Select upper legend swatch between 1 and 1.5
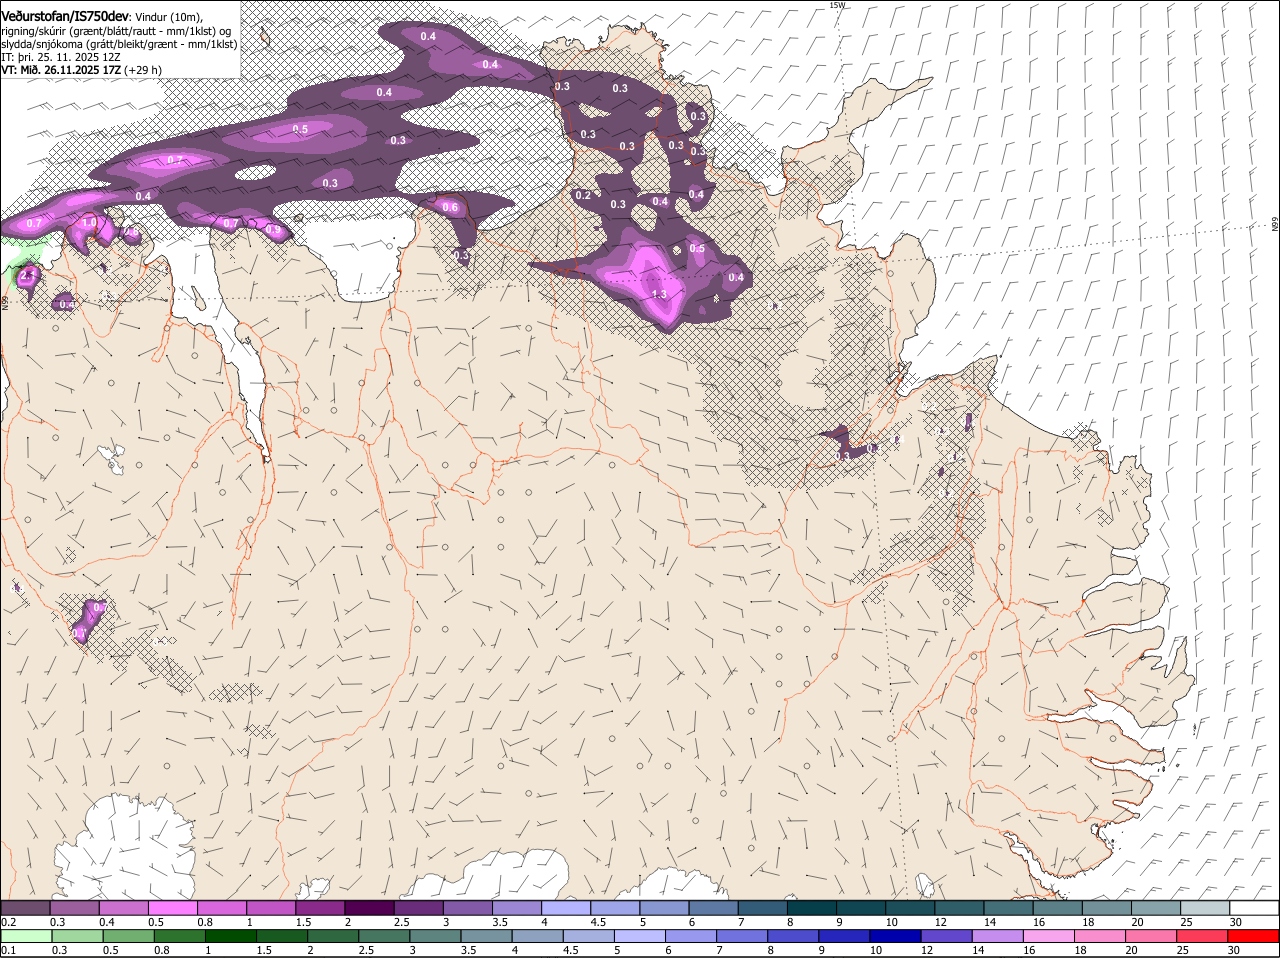Image resolution: width=1280 pixels, height=958 pixels. coord(271,907)
